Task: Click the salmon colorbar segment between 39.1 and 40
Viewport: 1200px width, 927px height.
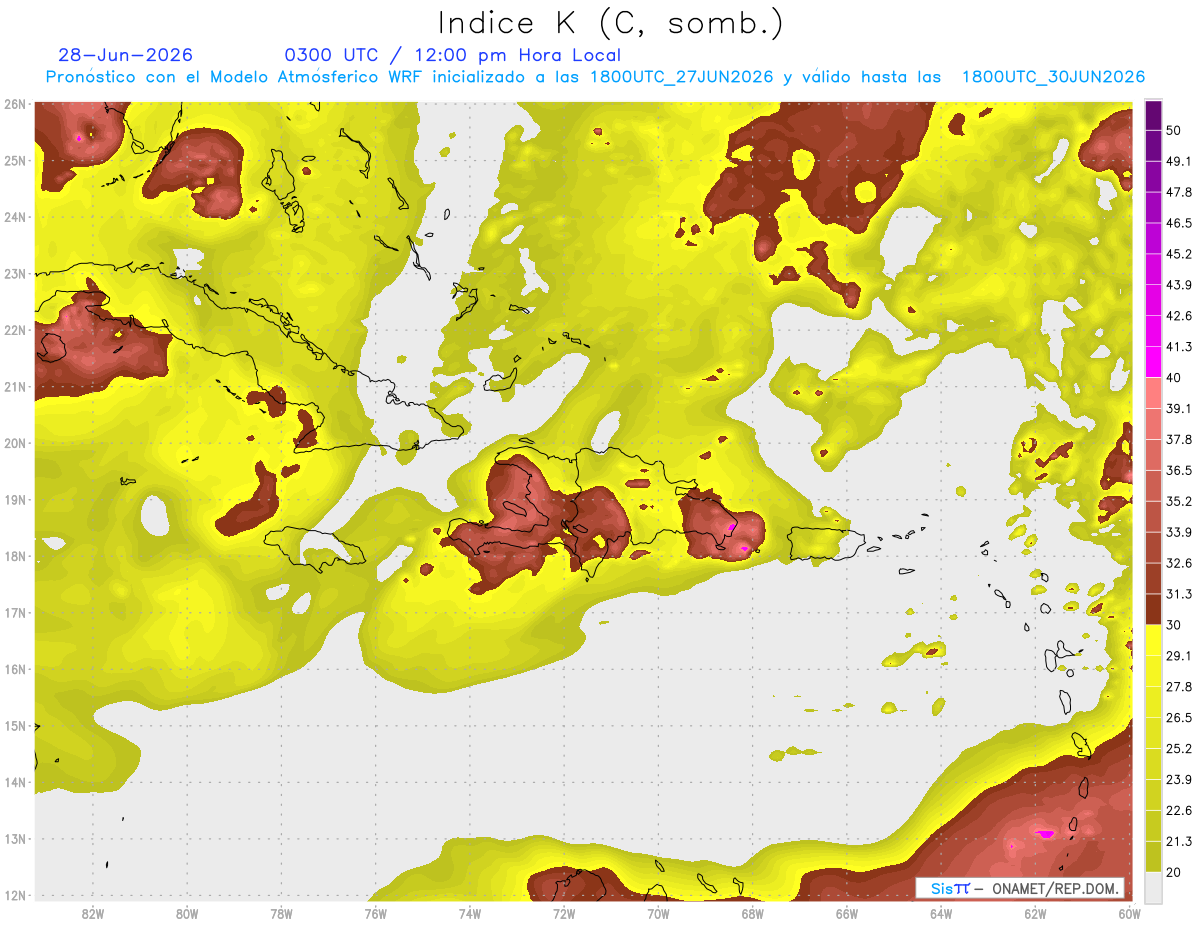Action: [x=1154, y=393]
